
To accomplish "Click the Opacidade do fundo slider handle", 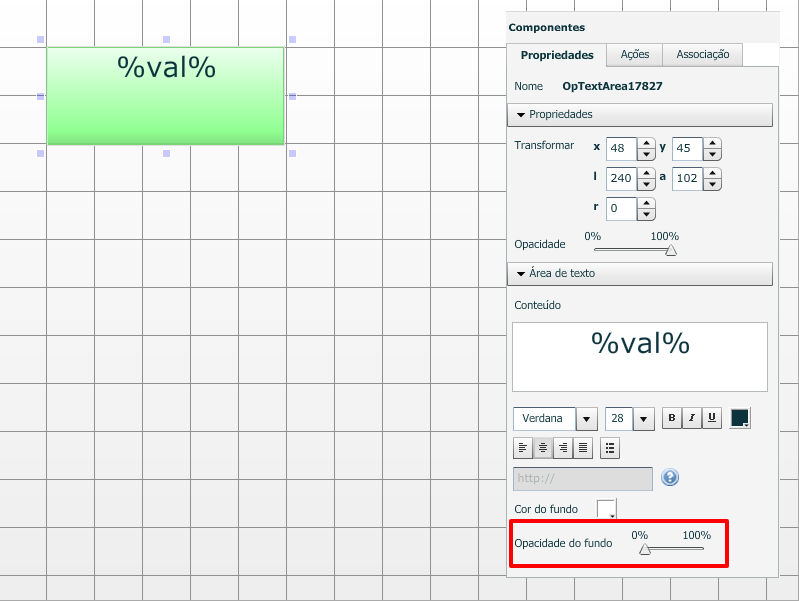I will (645, 549).
